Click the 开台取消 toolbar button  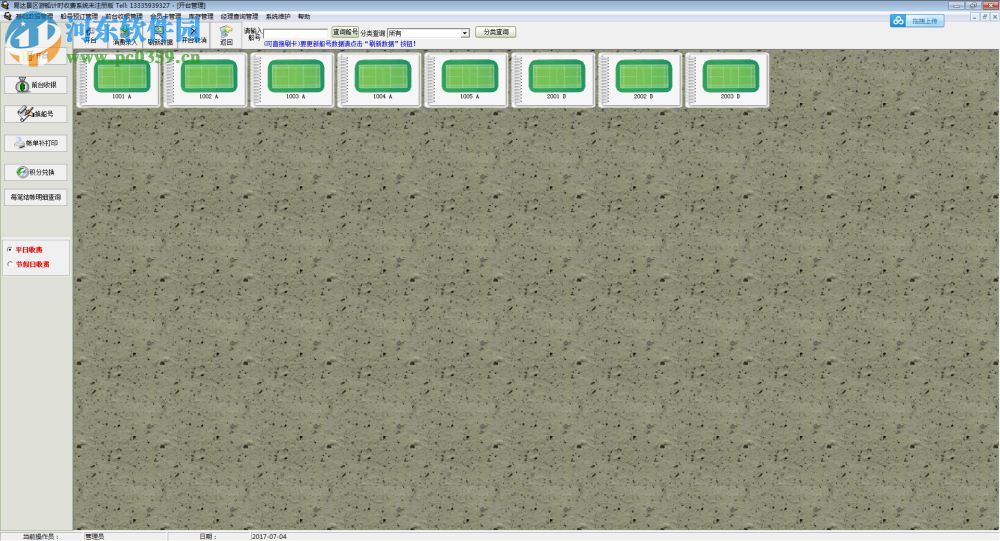click(x=194, y=35)
